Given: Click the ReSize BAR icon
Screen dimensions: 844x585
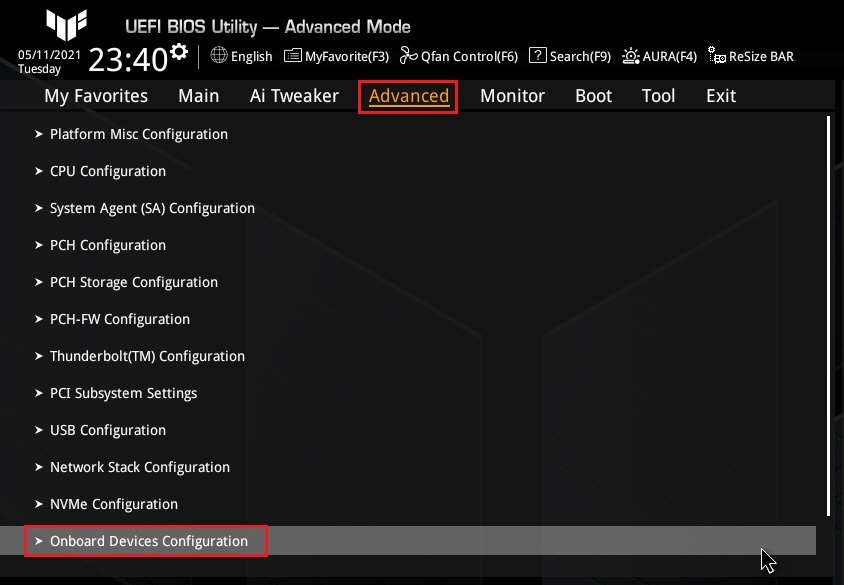Looking at the screenshot, I should pos(717,55).
